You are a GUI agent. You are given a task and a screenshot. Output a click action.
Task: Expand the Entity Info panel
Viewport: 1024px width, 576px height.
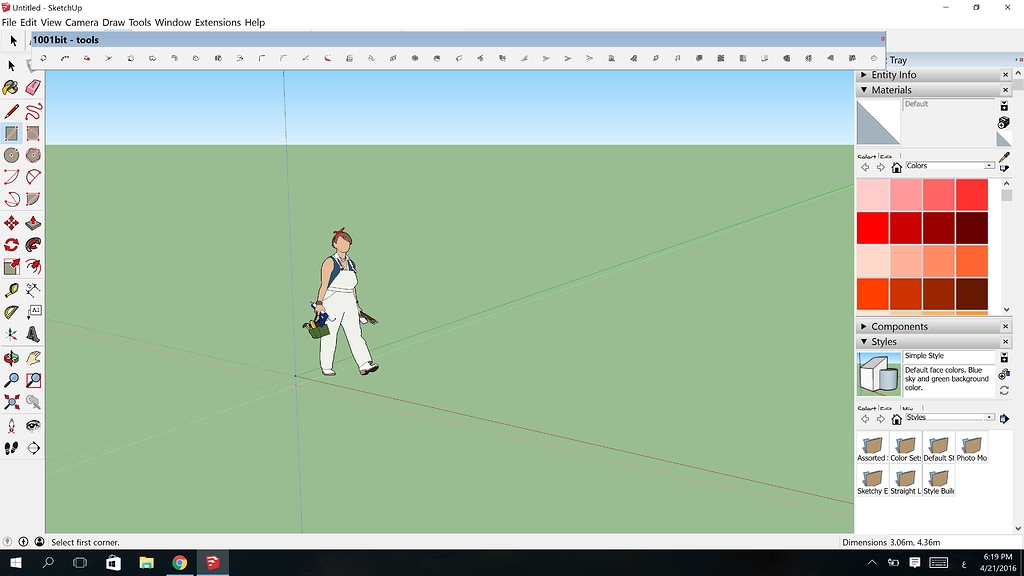coord(862,74)
